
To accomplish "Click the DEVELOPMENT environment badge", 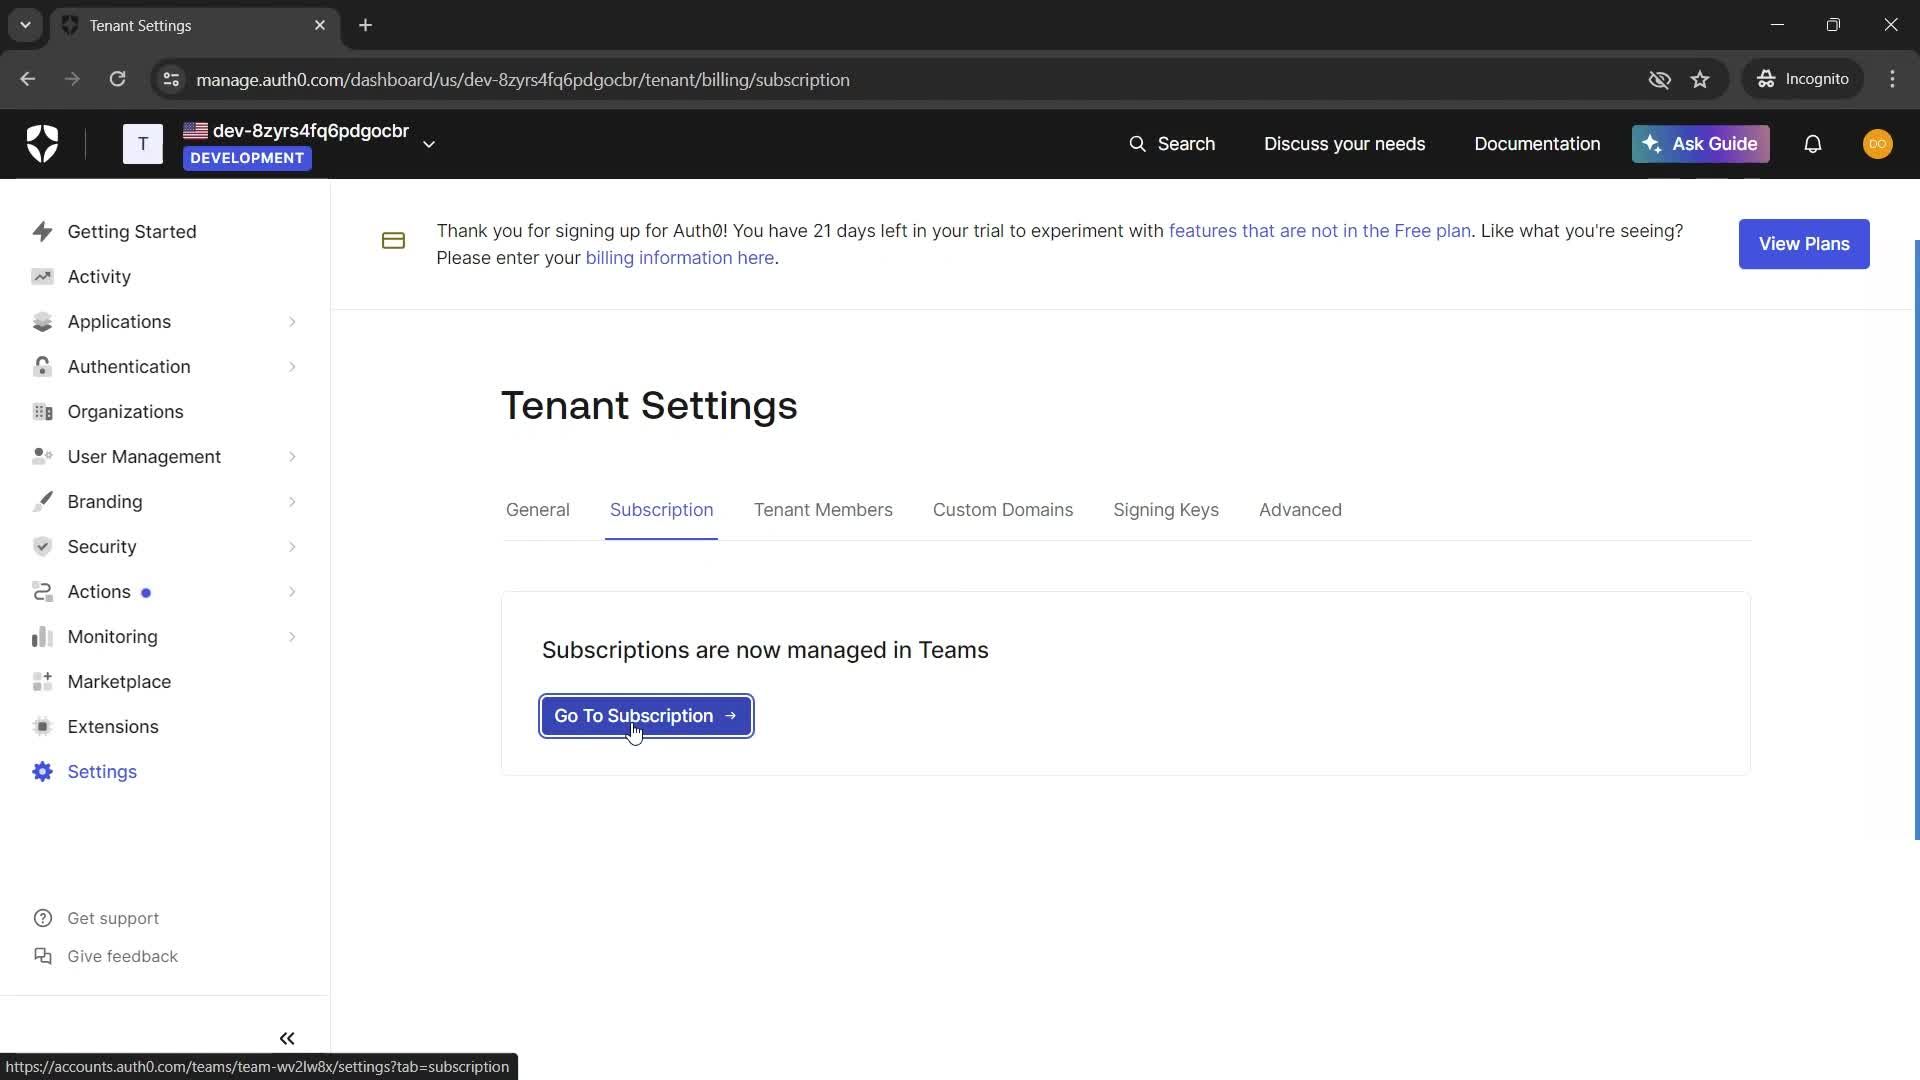I will (x=247, y=158).
